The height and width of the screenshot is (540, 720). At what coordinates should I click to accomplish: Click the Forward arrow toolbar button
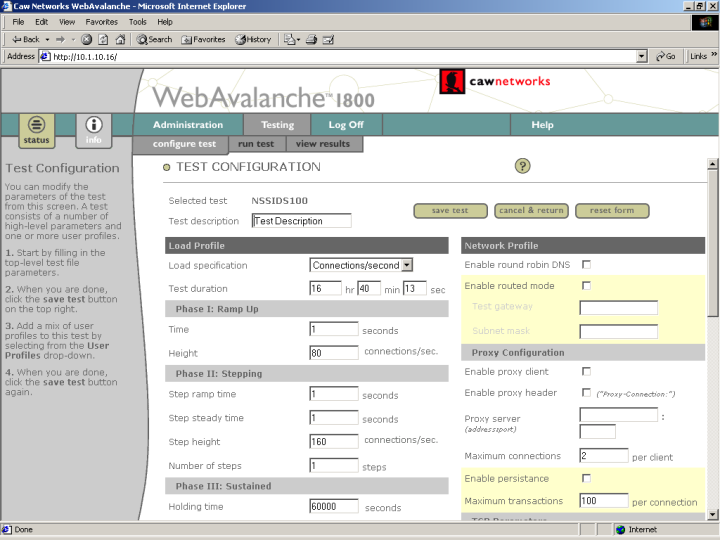60,39
